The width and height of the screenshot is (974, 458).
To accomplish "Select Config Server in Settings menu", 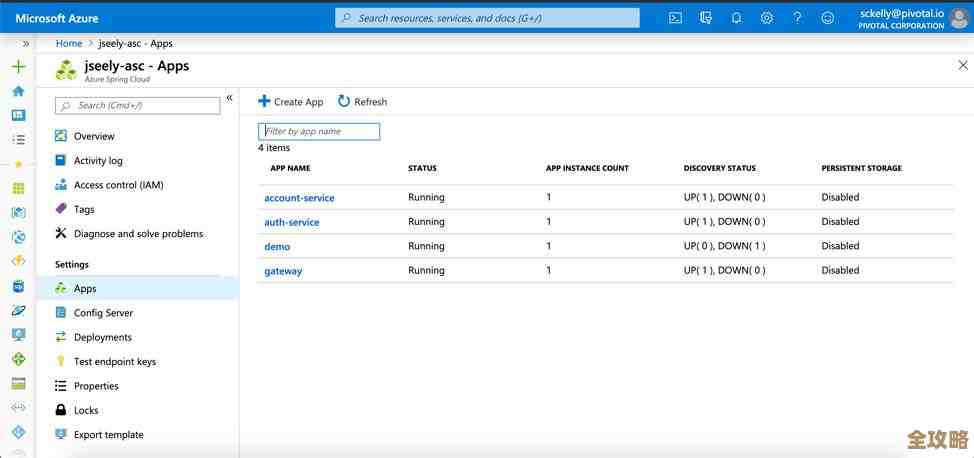I will click(103, 313).
